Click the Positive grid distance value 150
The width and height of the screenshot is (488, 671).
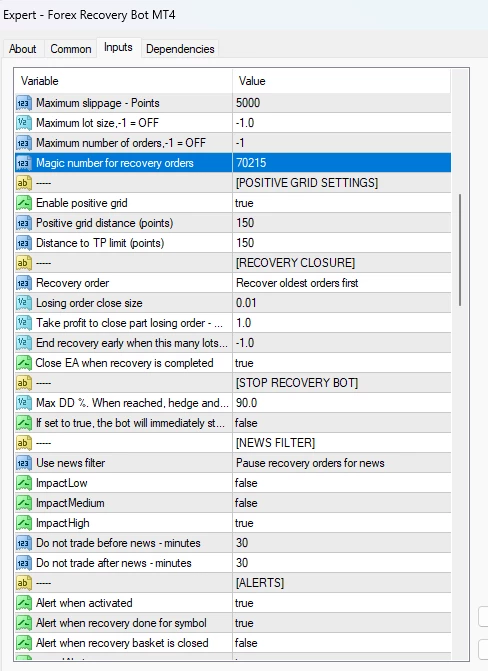[x=342, y=223]
